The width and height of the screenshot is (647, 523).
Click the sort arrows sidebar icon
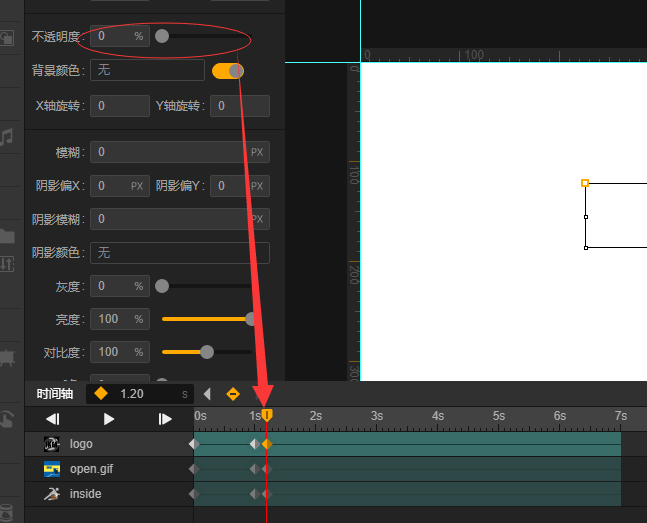point(7,264)
